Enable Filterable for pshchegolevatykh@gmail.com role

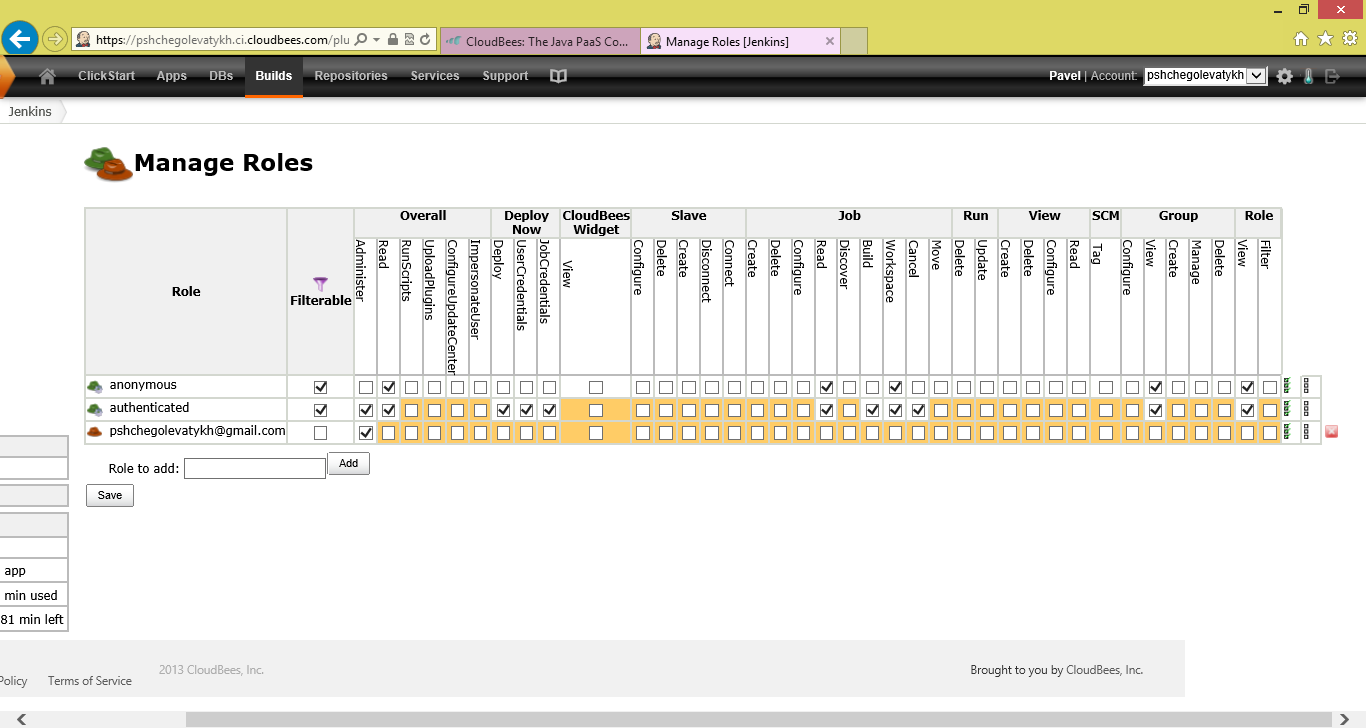320,433
